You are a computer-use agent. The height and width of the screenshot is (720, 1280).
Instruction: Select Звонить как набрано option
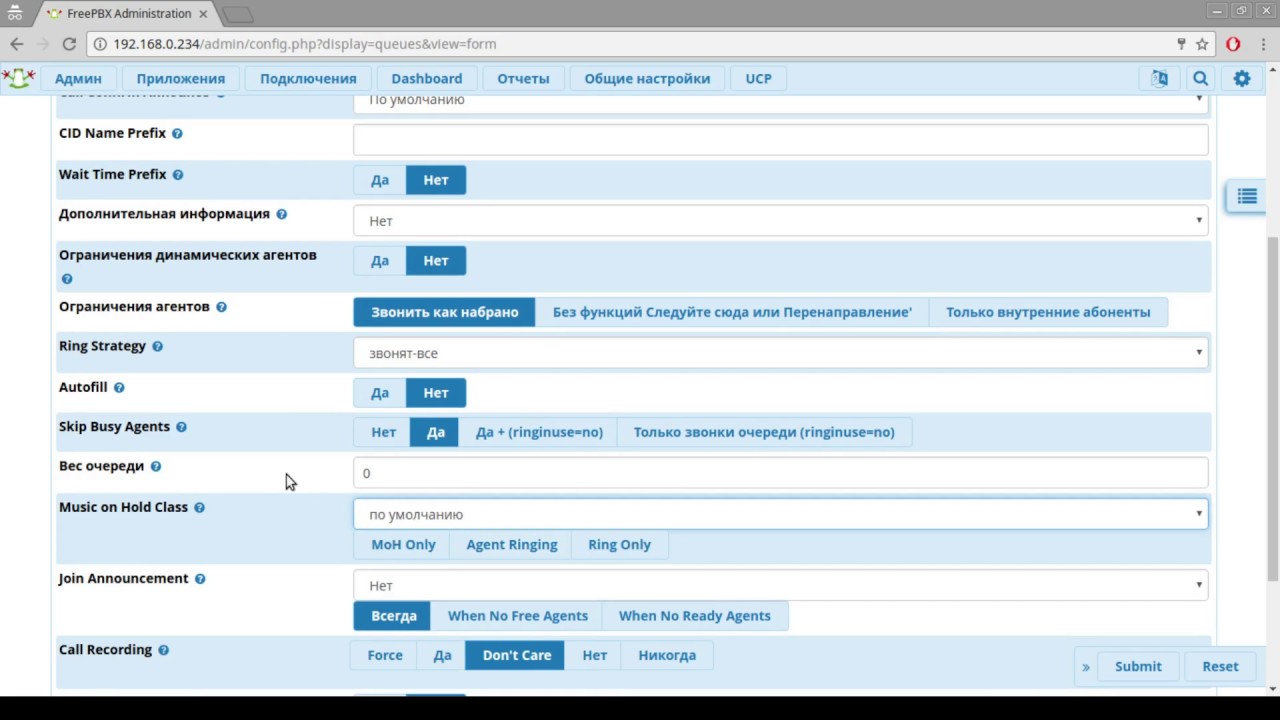(445, 312)
